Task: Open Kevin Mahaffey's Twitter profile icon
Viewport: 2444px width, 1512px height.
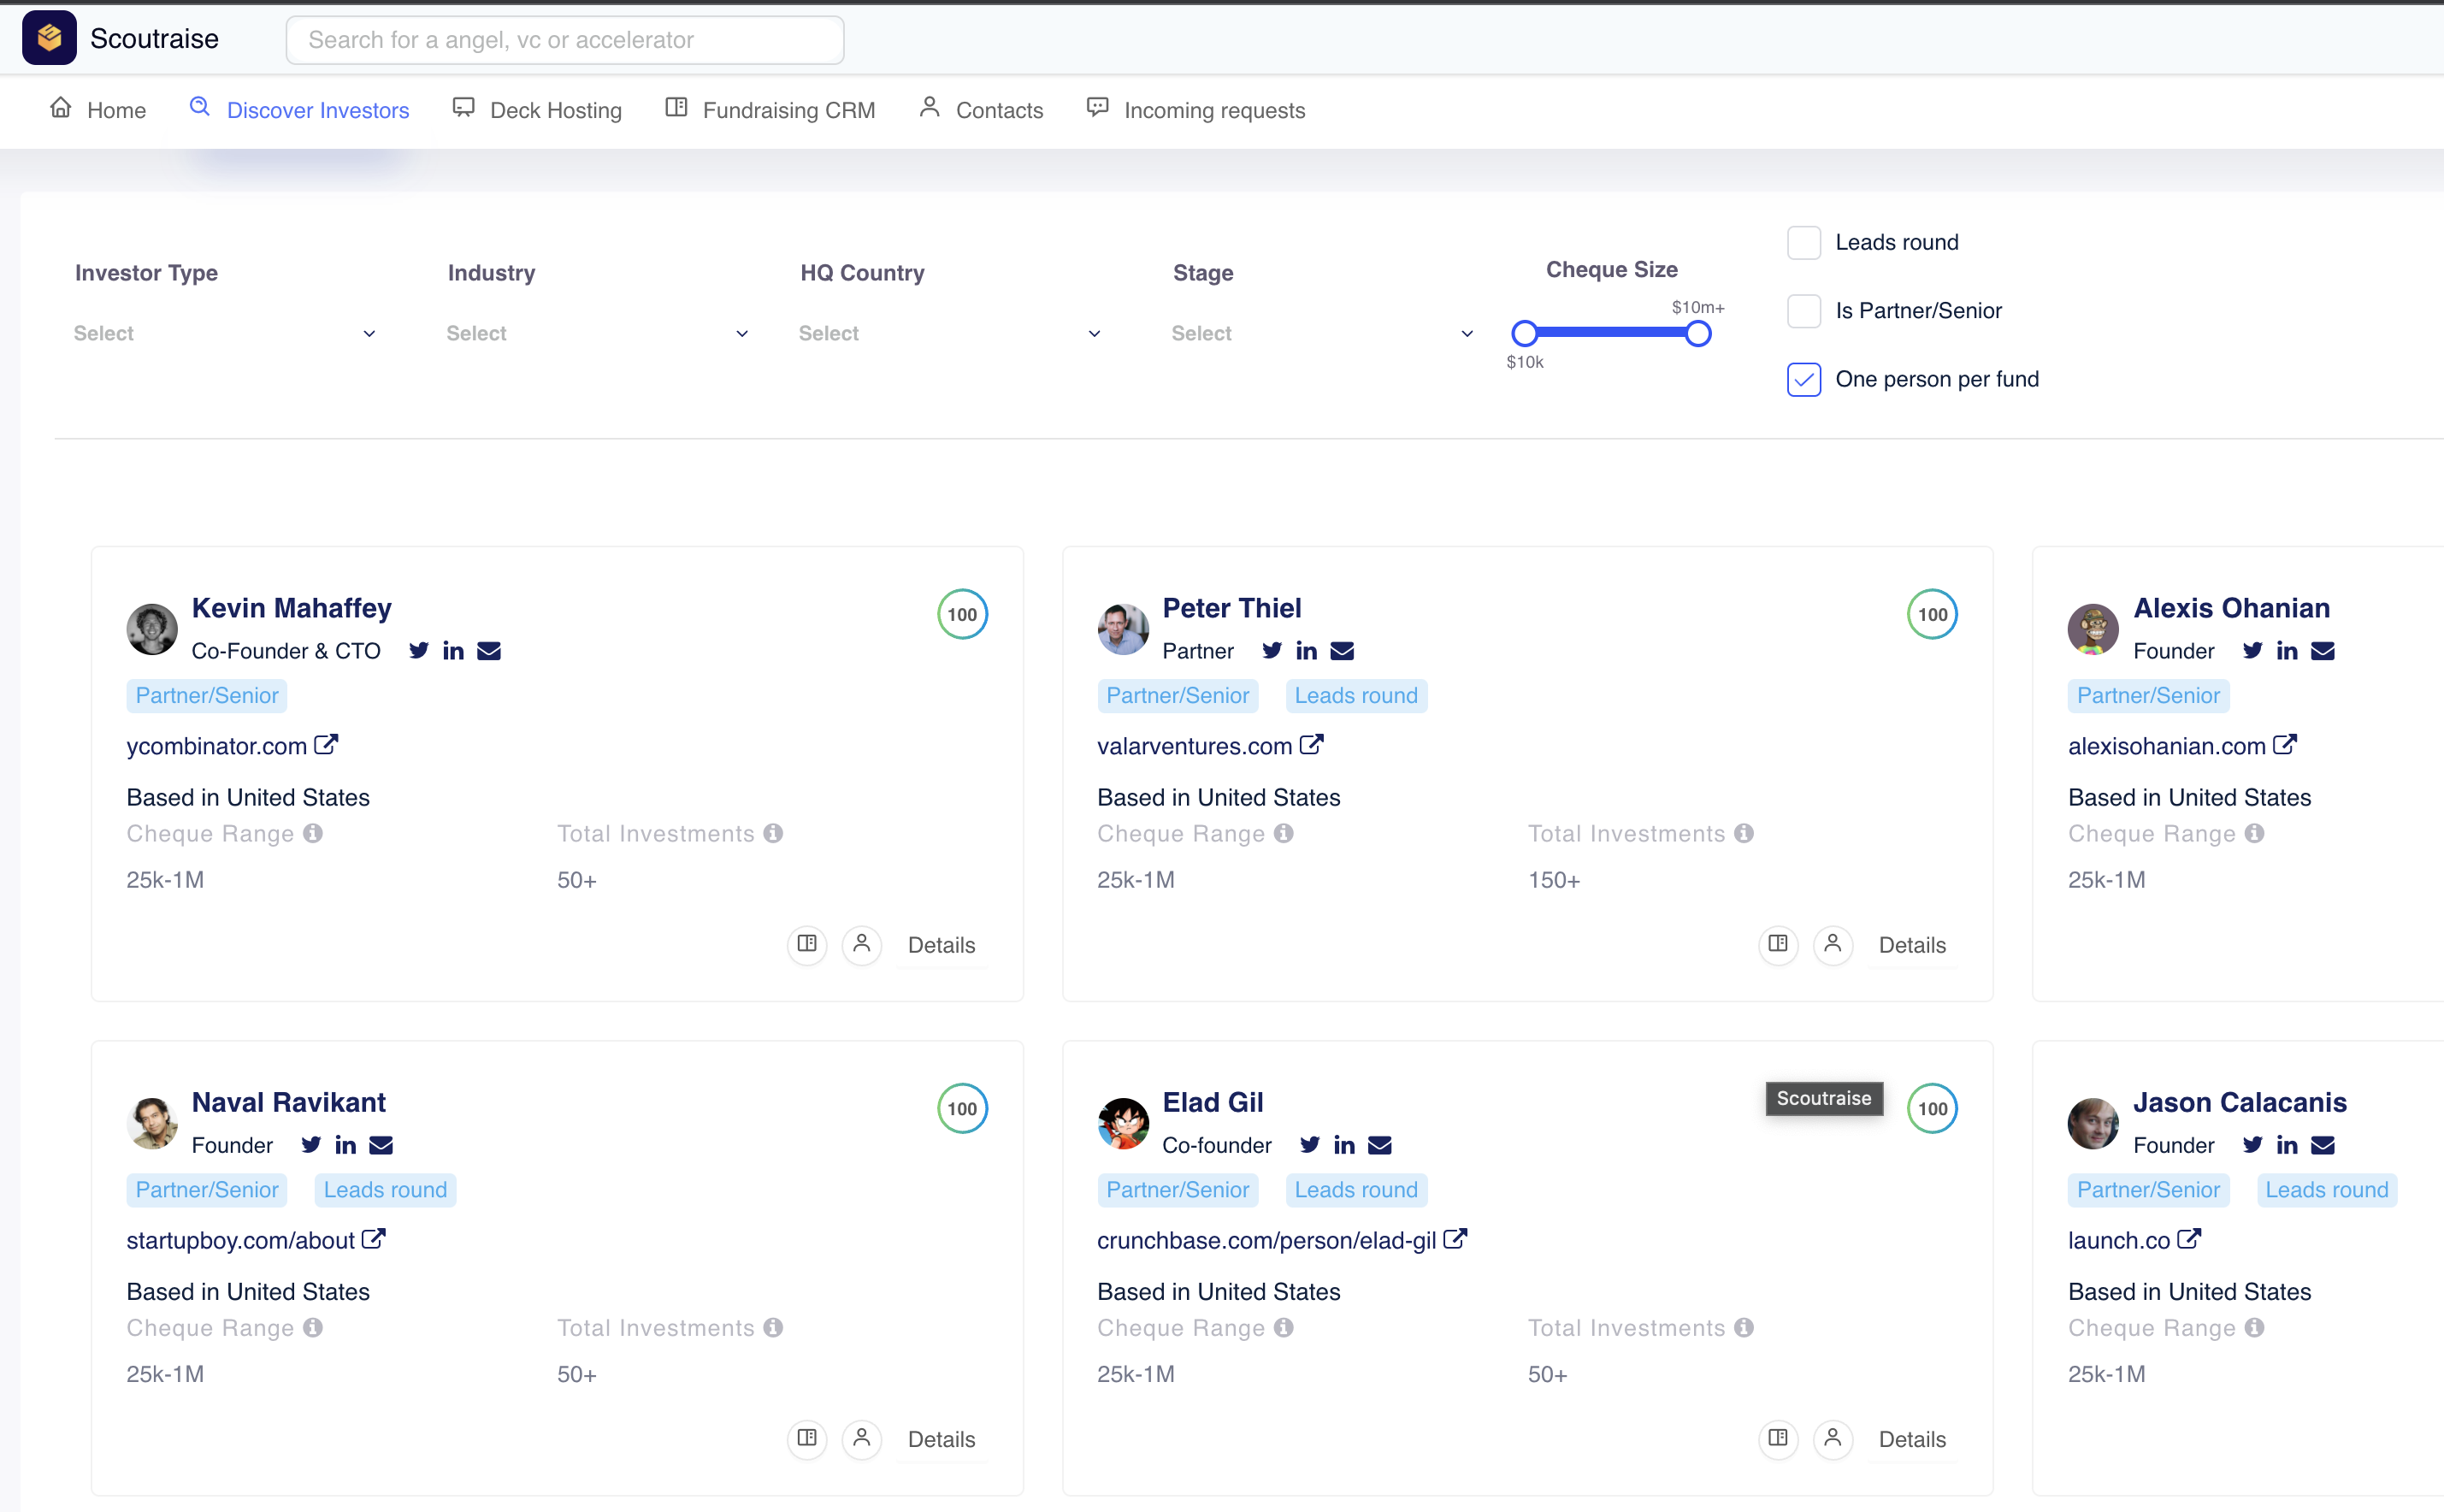Action: coord(419,651)
